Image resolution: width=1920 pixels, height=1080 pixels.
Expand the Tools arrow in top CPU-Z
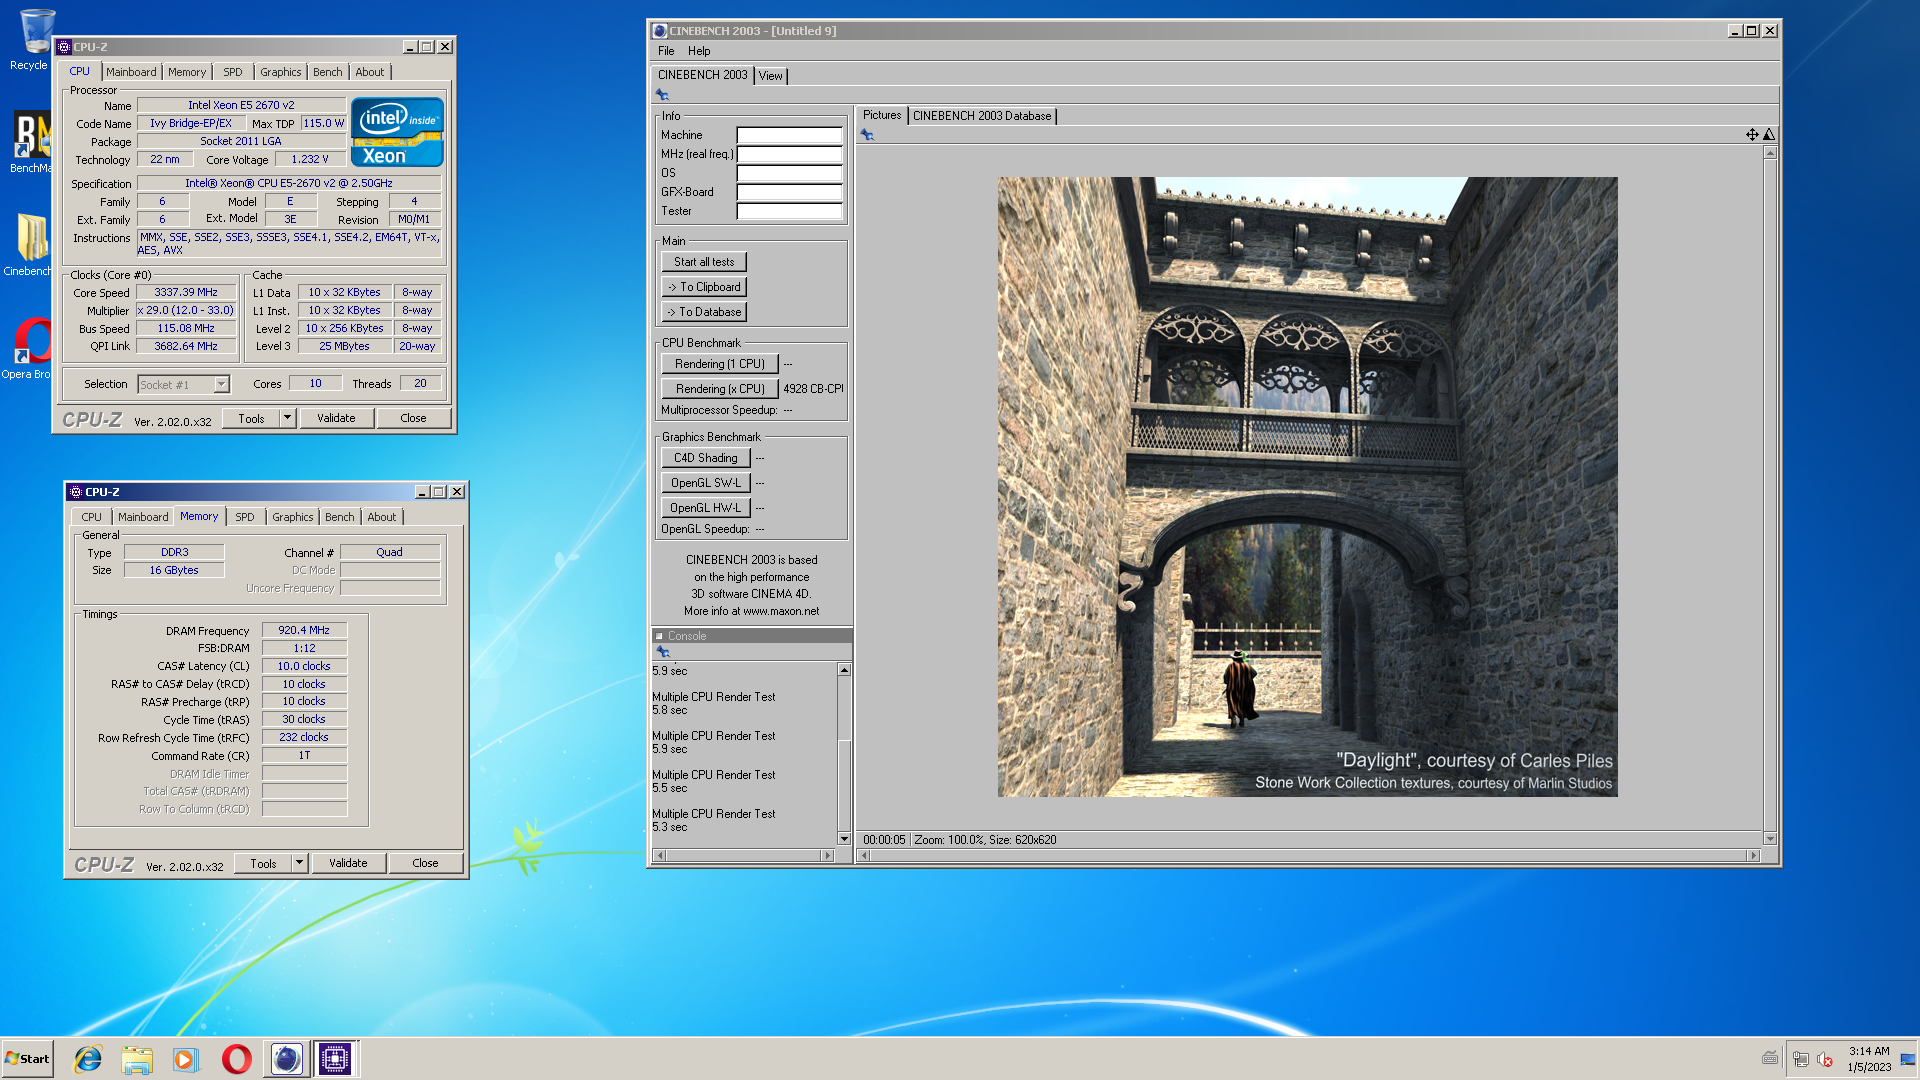(x=288, y=418)
